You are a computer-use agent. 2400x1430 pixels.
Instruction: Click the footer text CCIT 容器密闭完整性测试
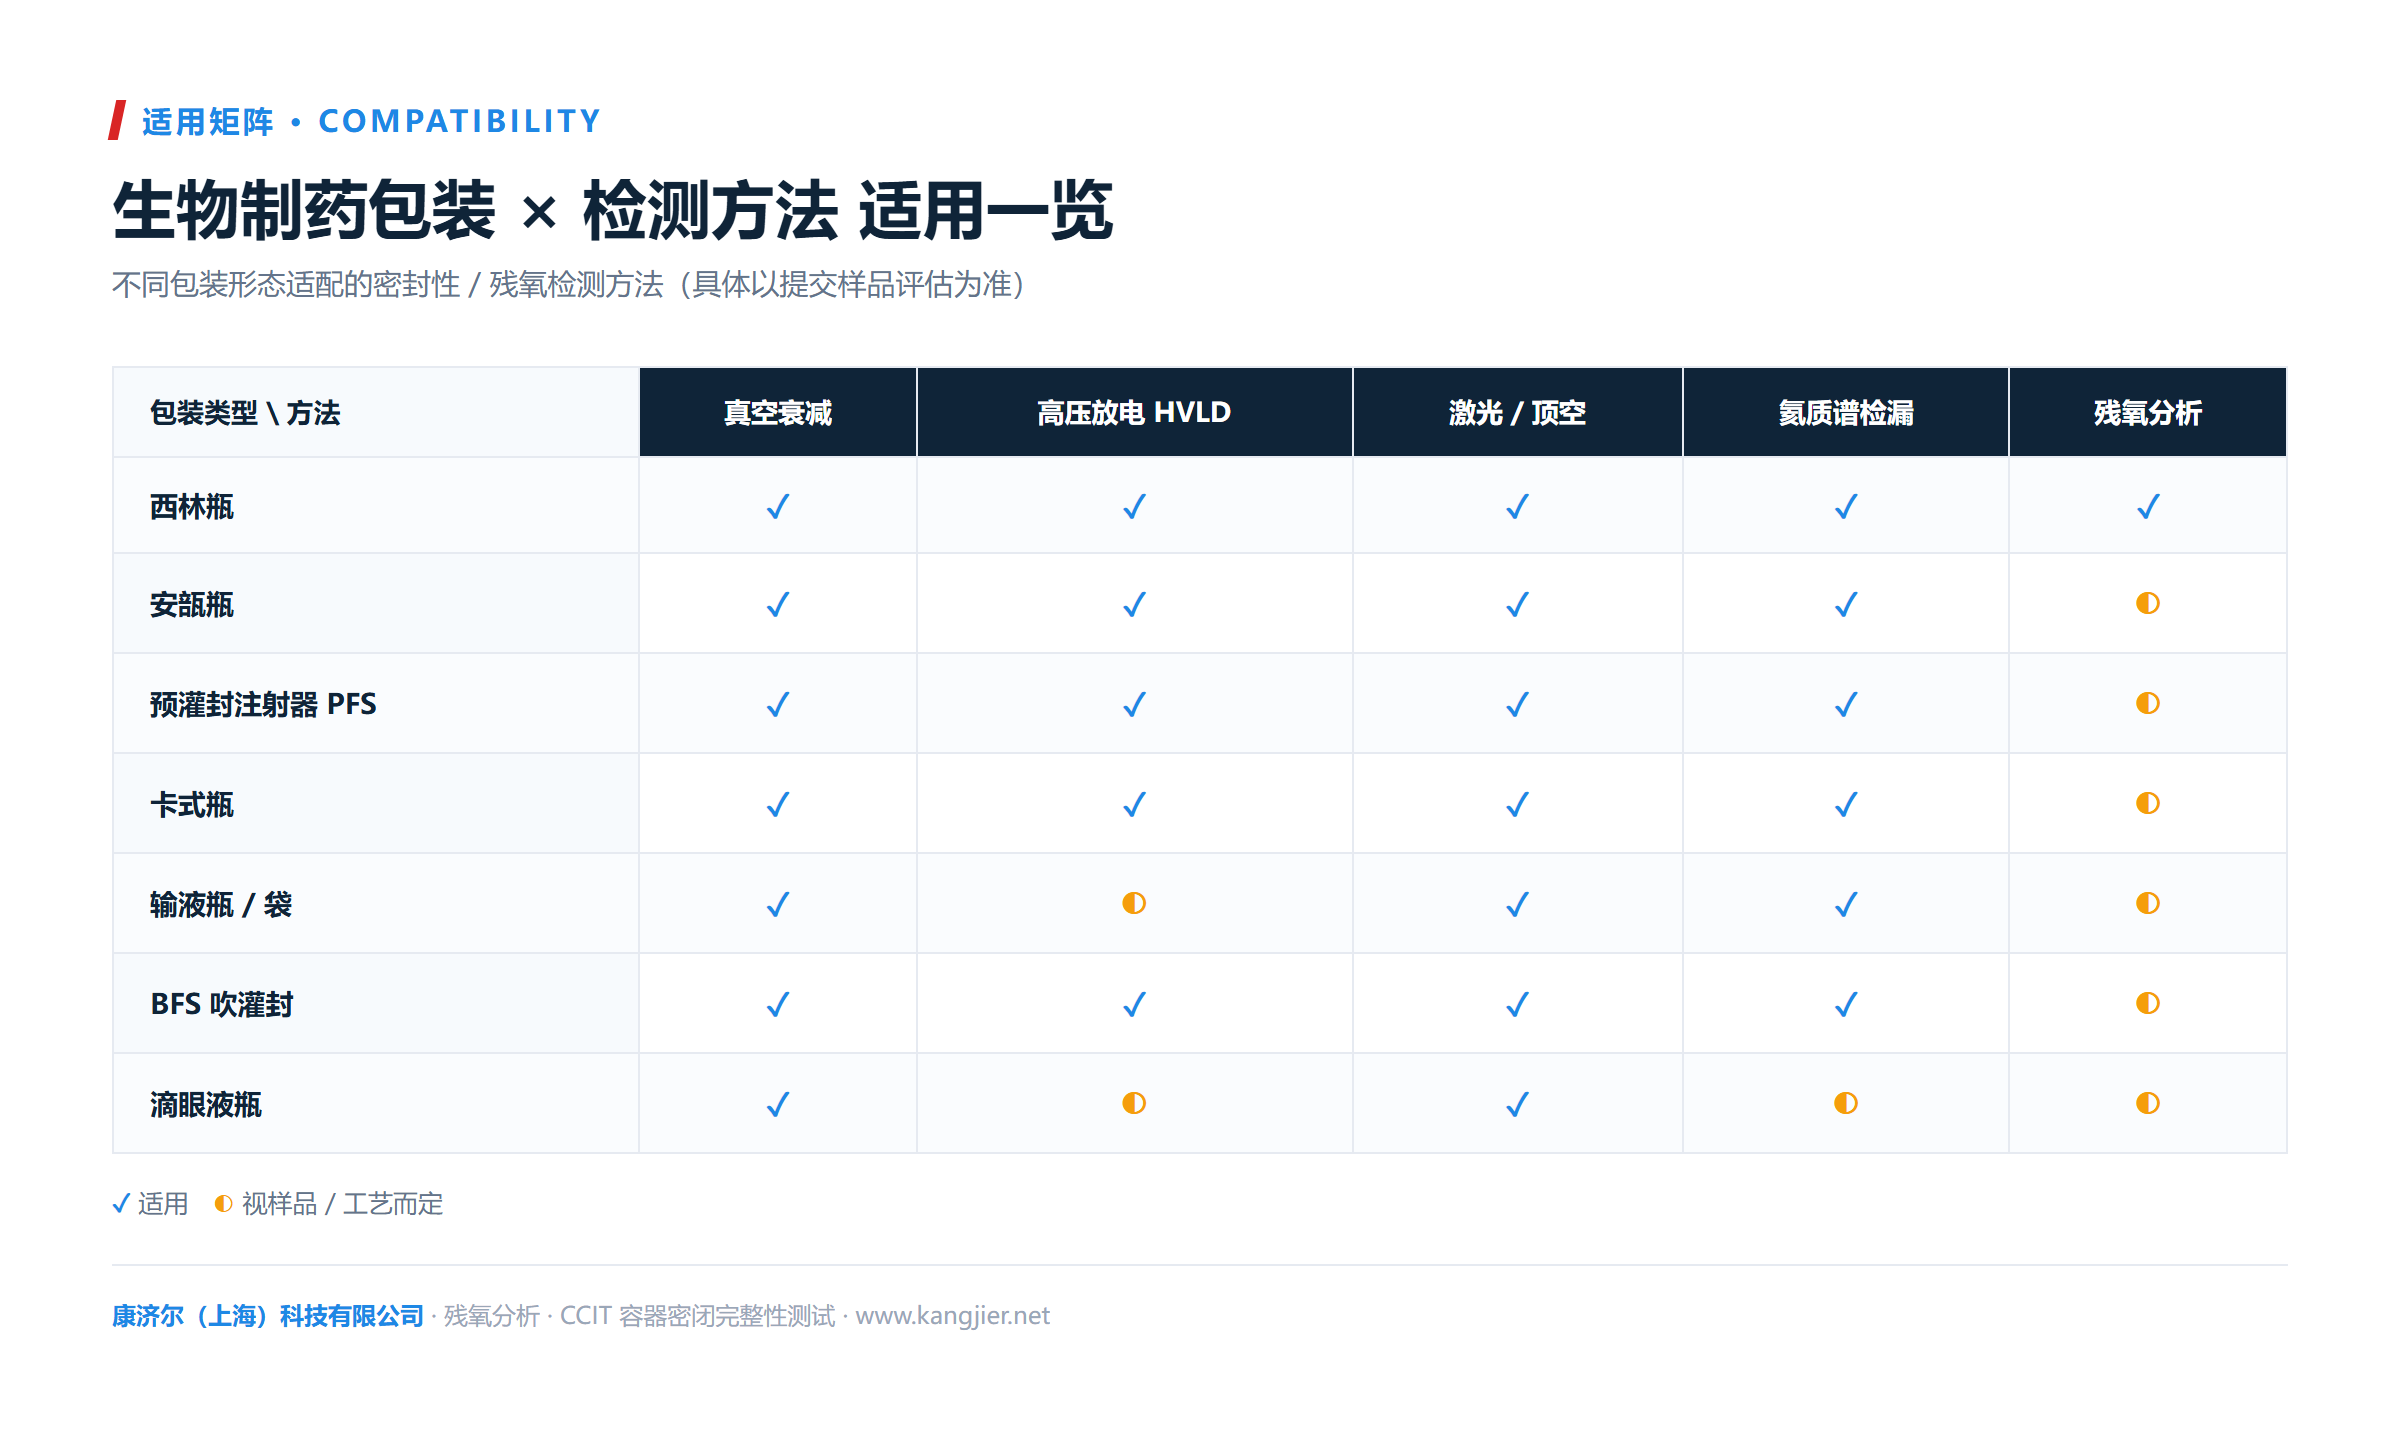[x=697, y=1315]
